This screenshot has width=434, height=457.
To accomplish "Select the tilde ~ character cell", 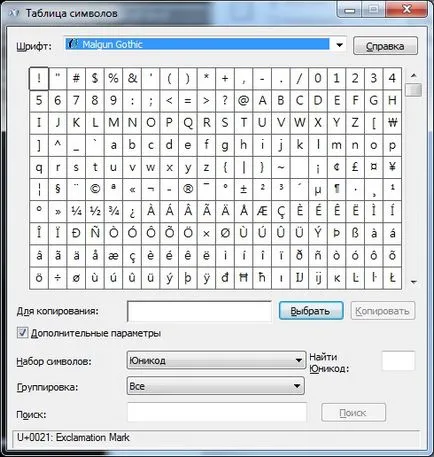I will click(x=281, y=167).
